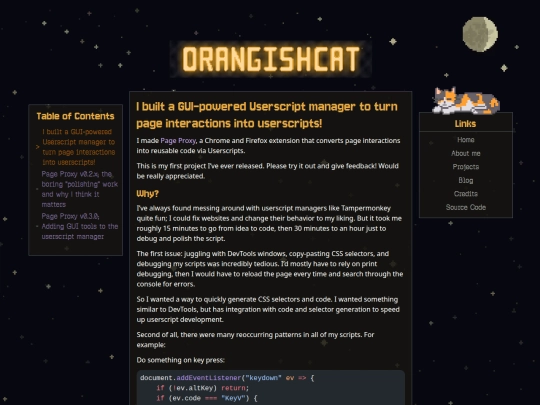Click the ORANGISHCAT site title logo
This screenshot has width=540, height=405.
coord(271,59)
